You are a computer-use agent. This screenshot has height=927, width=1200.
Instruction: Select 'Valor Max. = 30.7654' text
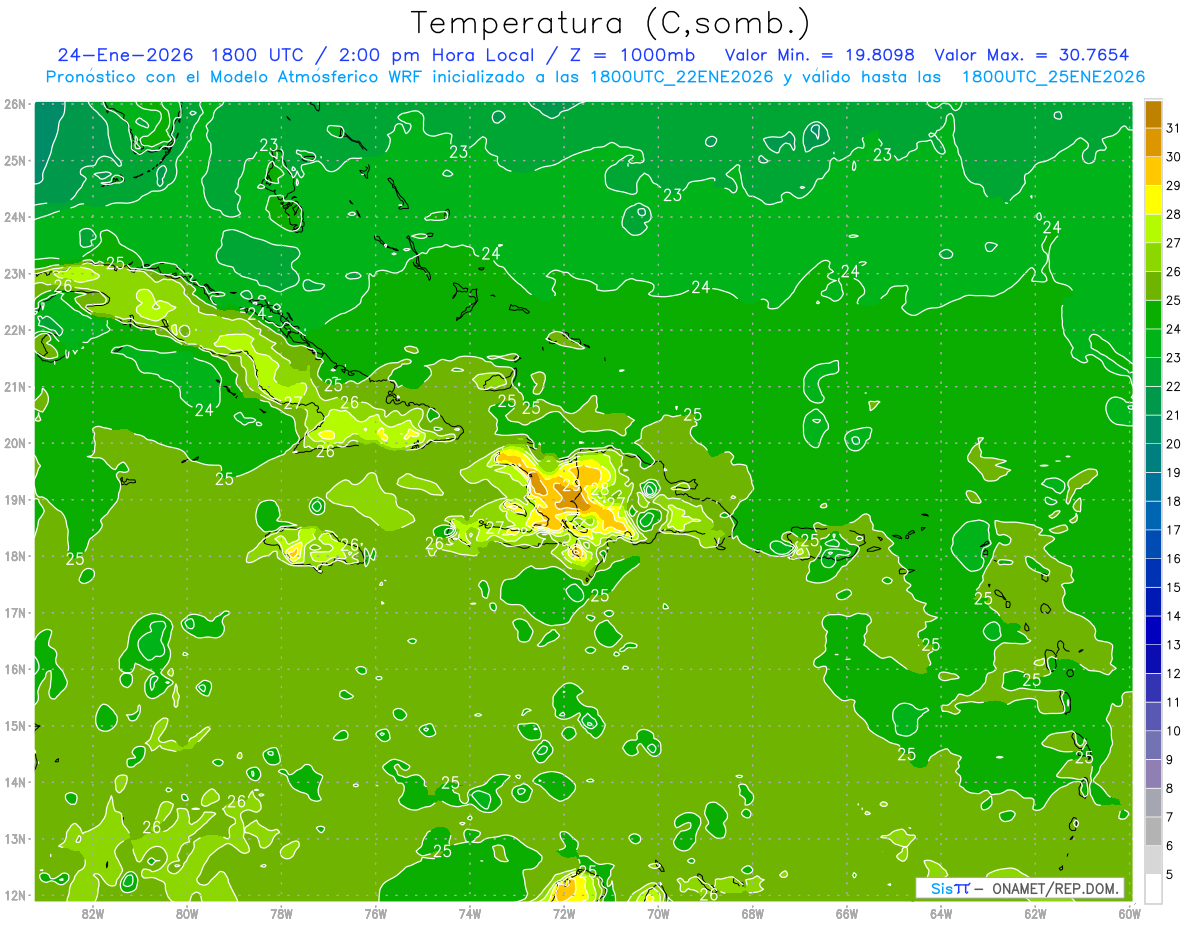tap(1034, 55)
